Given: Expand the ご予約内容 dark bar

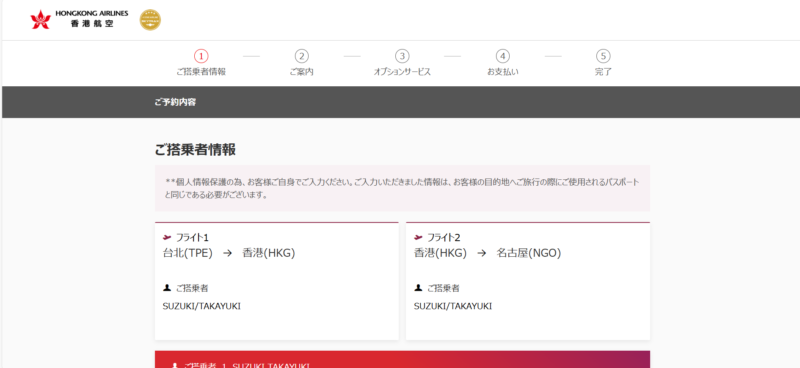Looking at the screenshot, I should (x=400, y=102).
